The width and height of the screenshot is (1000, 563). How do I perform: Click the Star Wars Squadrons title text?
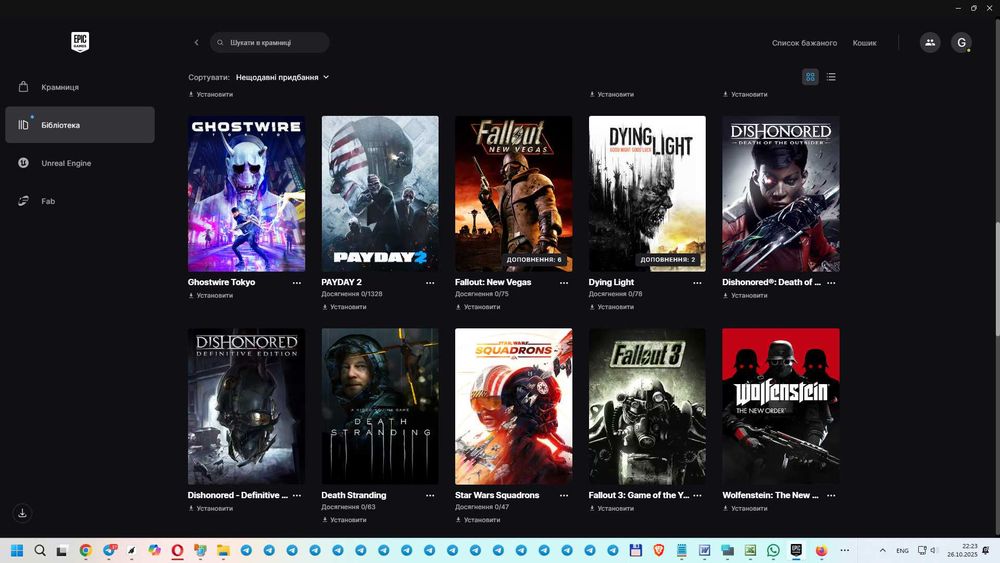(x=497, y=495)
